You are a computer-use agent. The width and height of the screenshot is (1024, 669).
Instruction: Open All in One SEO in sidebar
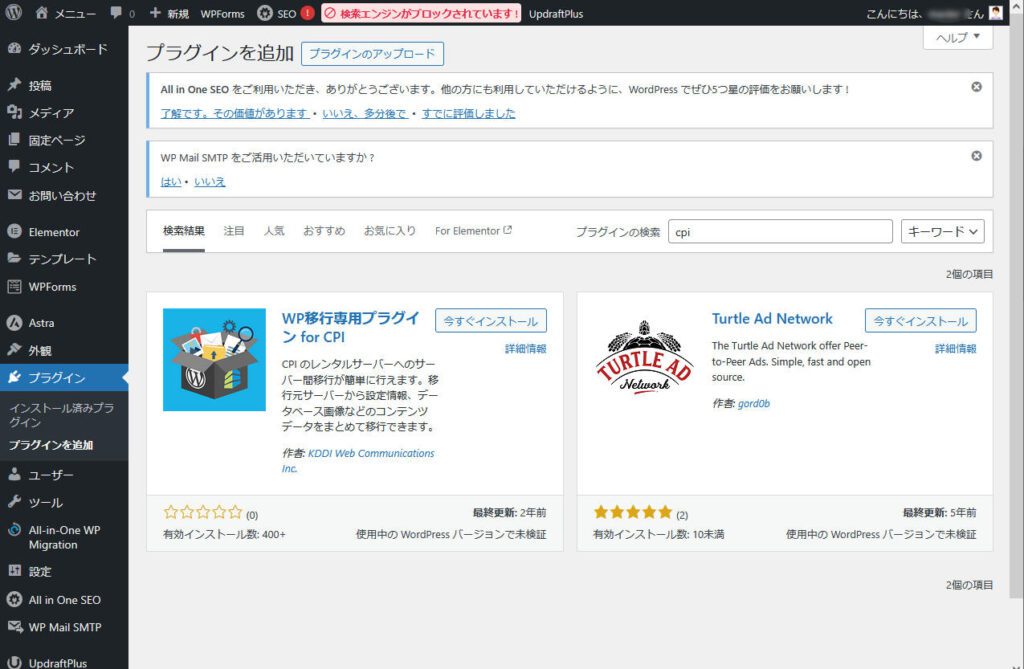click(x=64, y=600)
